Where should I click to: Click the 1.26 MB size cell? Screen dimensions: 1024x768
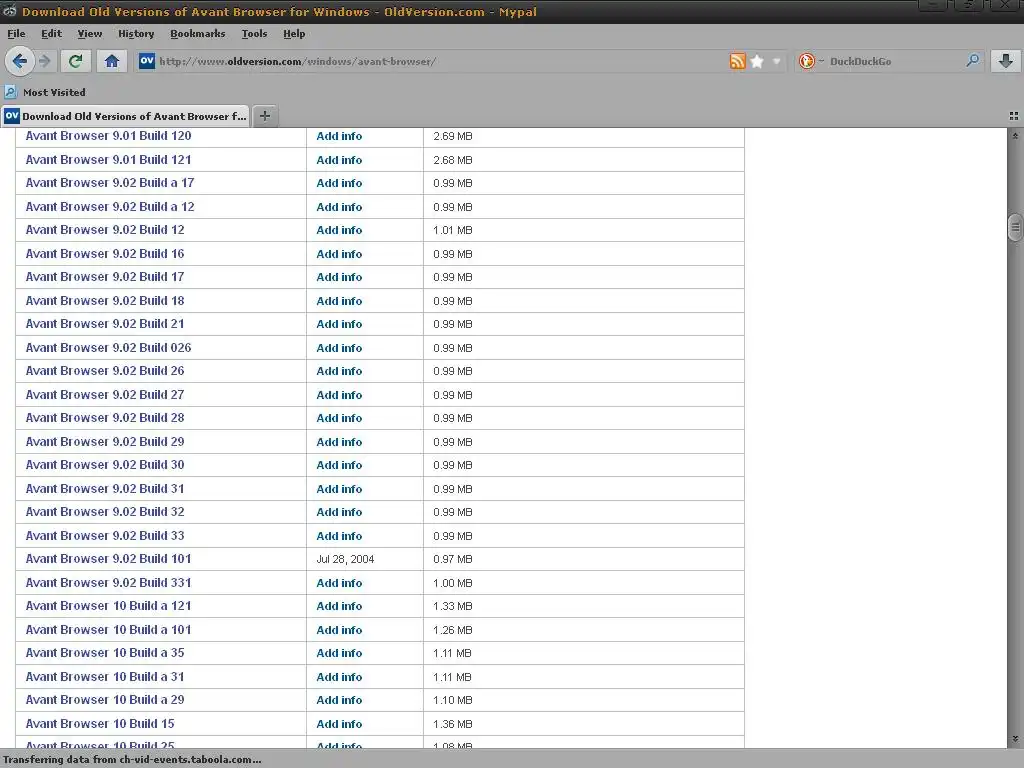click(453, 630)
